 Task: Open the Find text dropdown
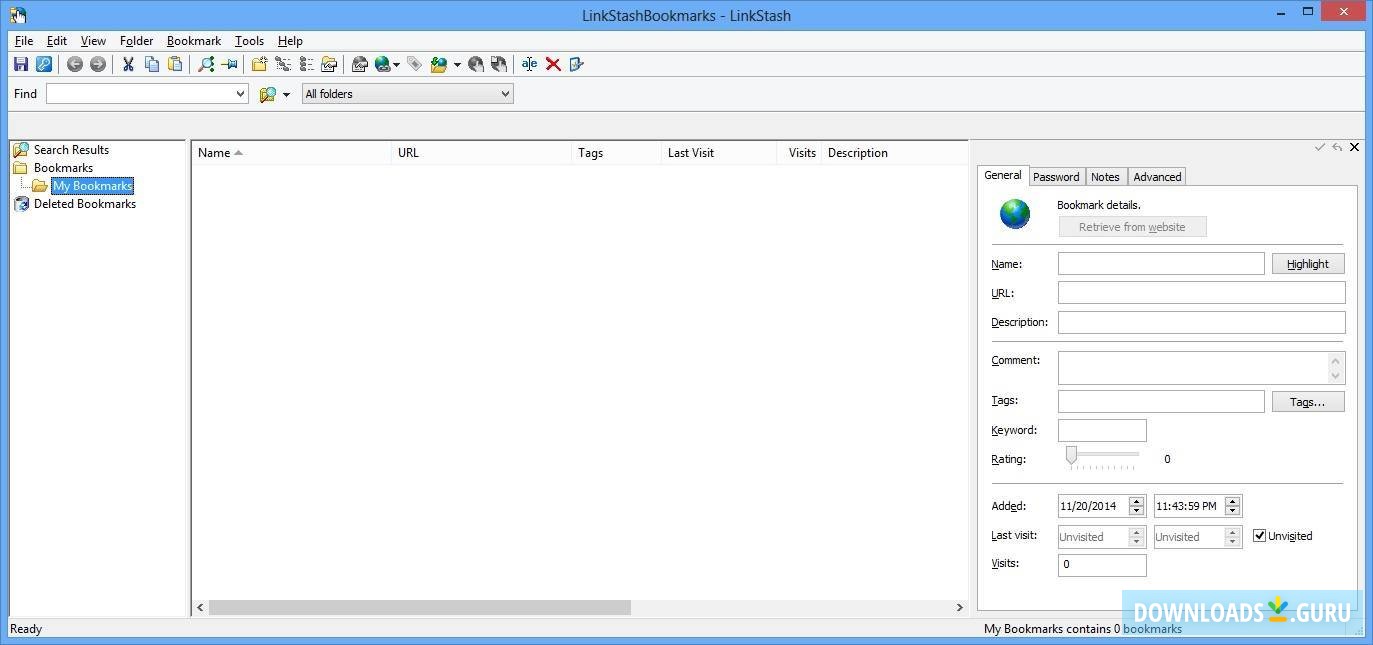tap(240, 94)
